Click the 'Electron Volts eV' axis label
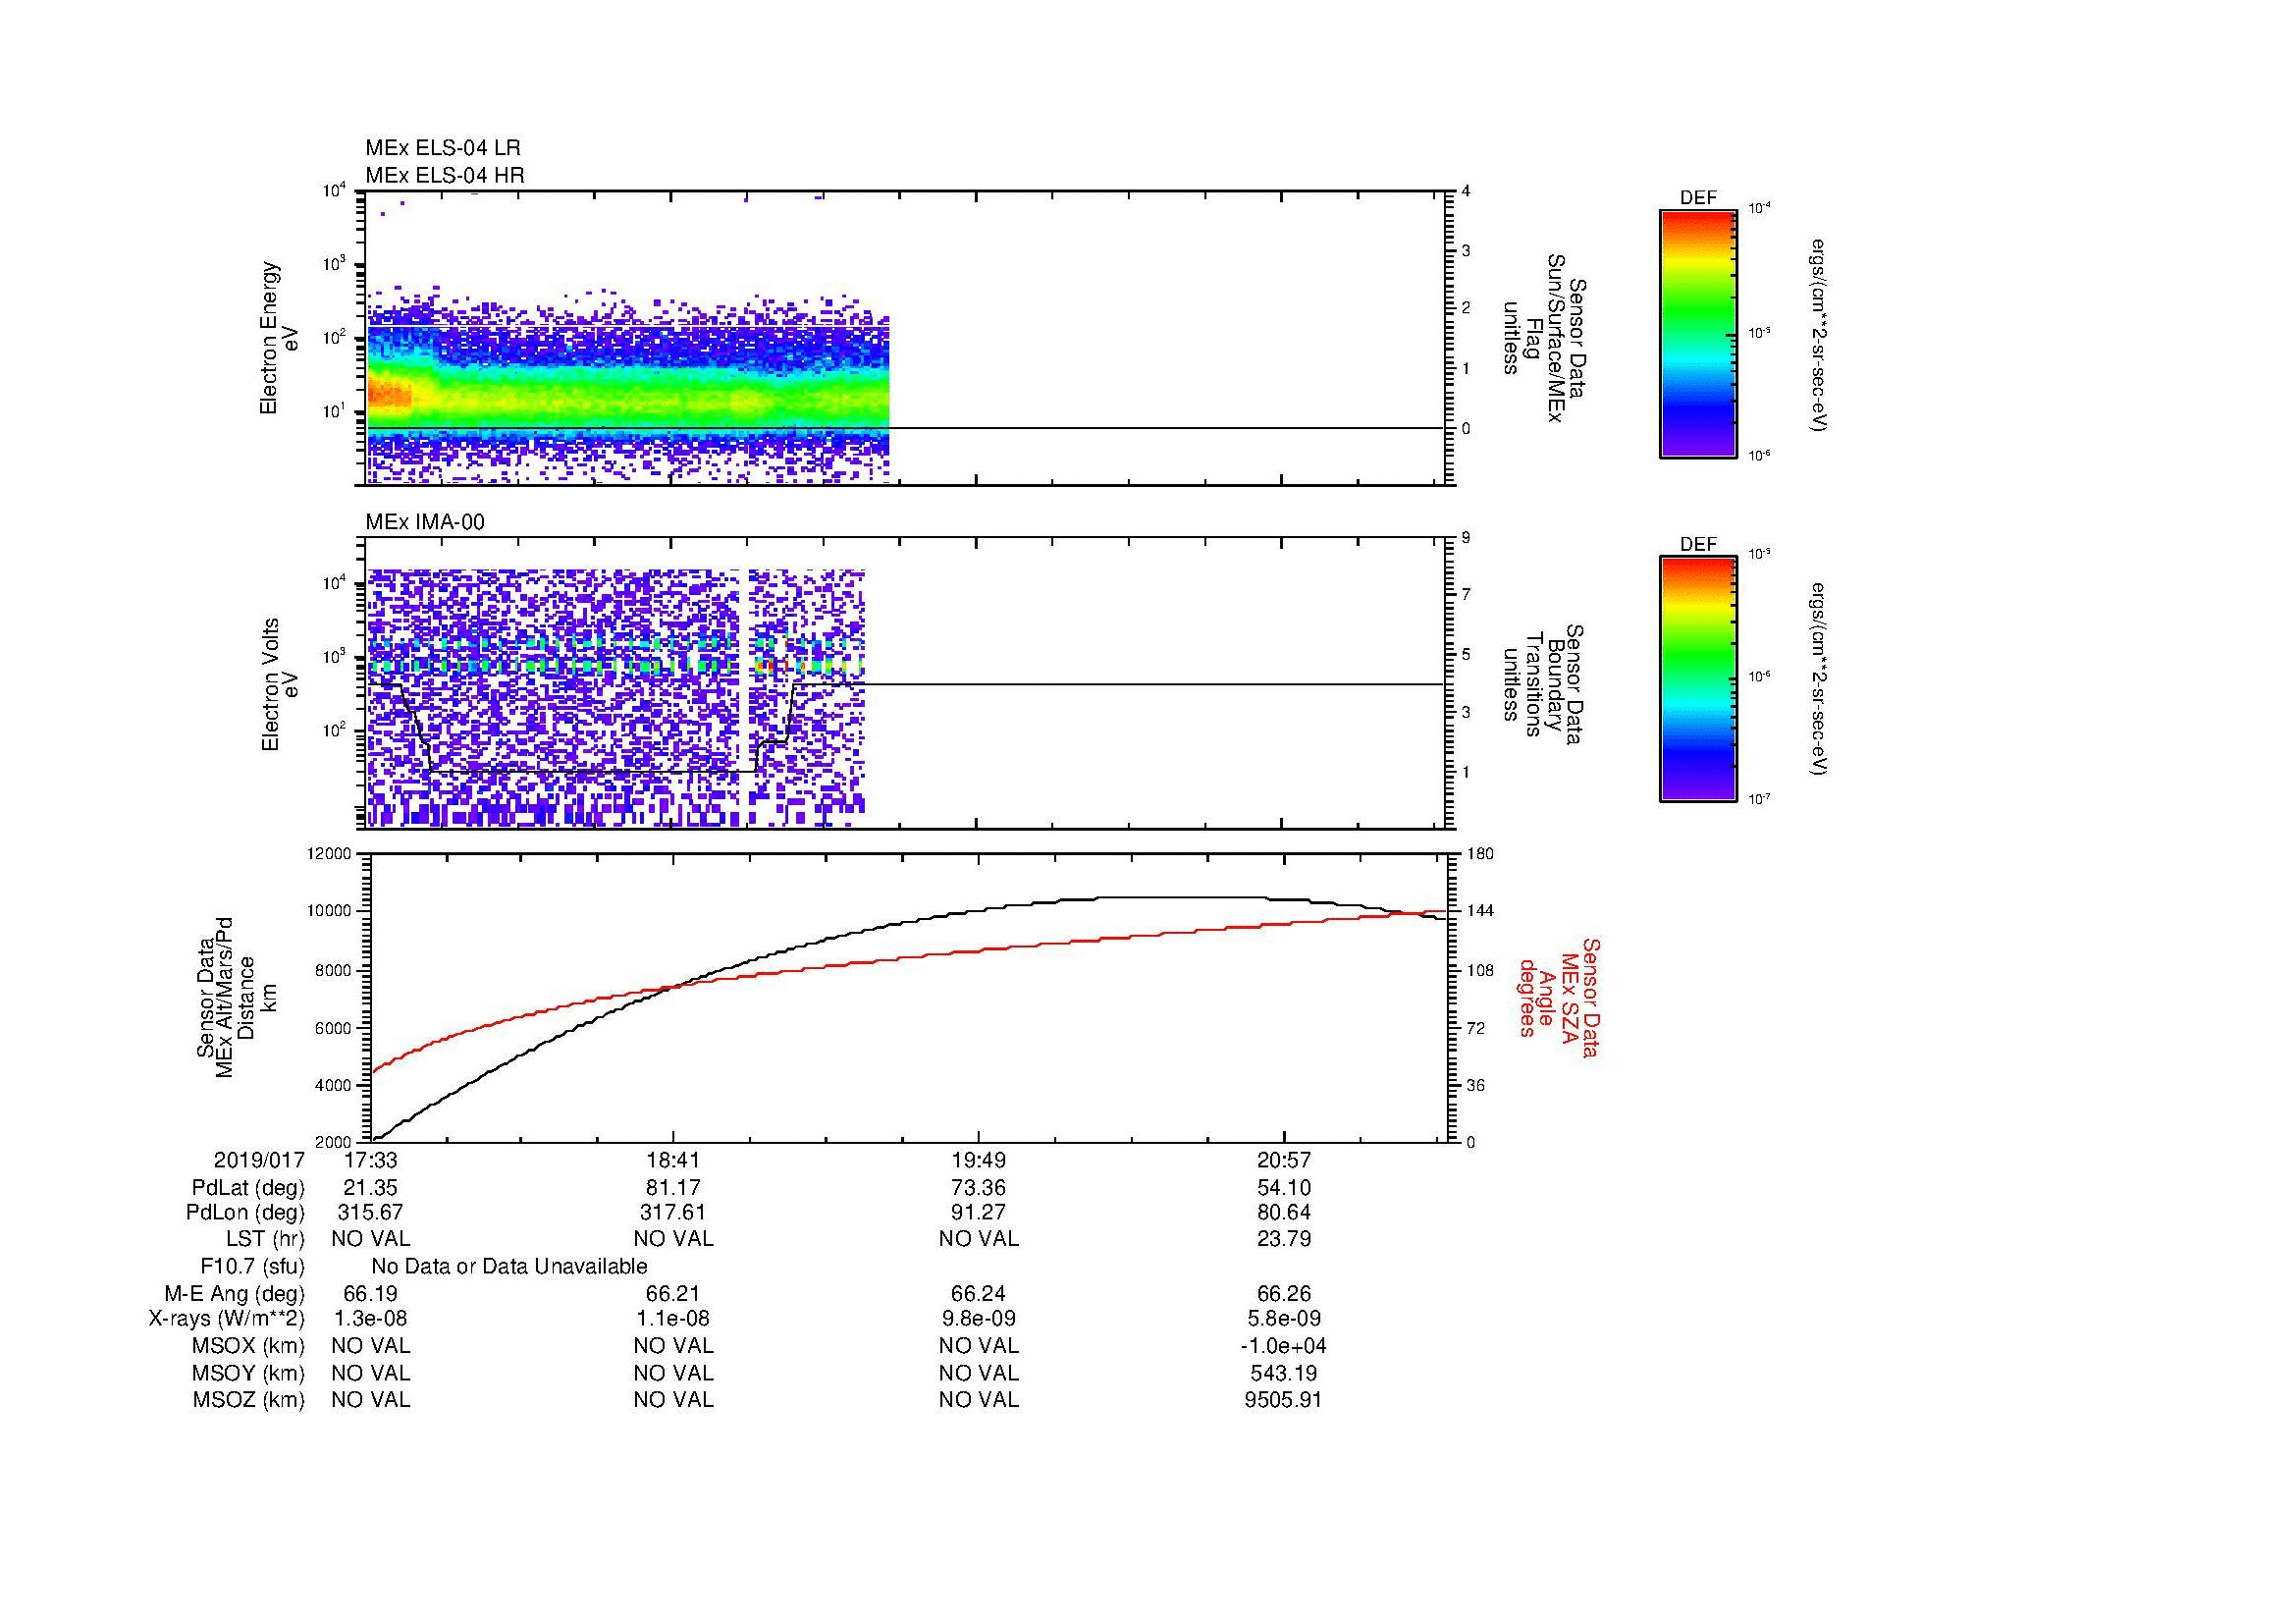 pos(280,685)
